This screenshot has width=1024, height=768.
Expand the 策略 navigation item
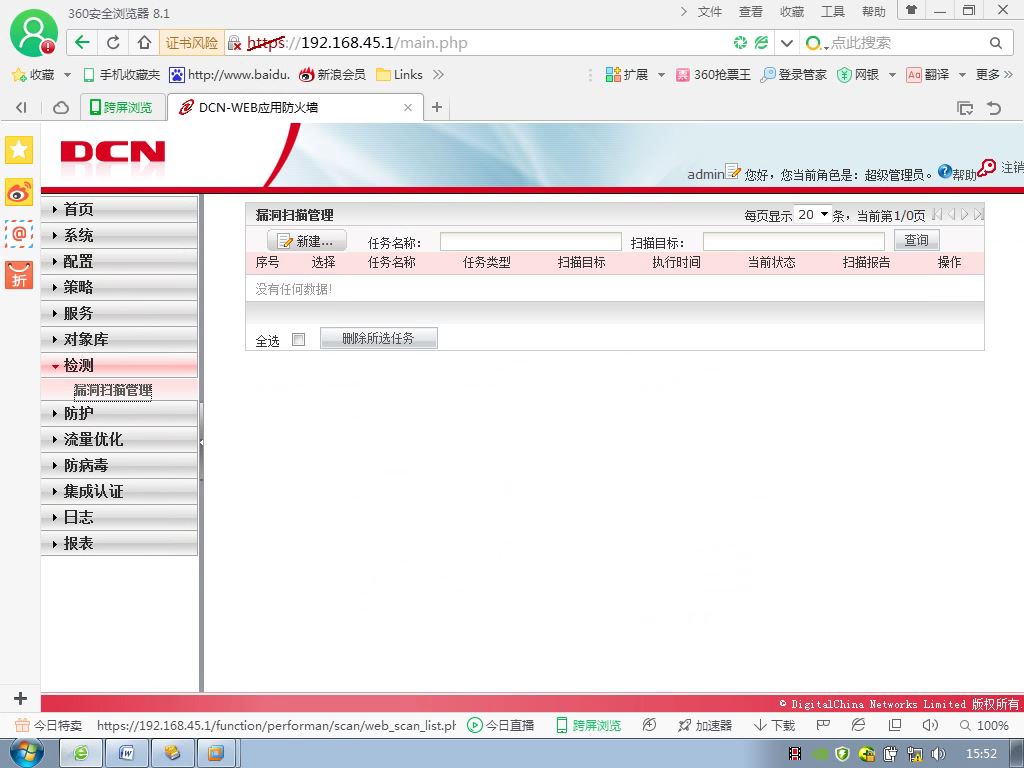(120, 287)
